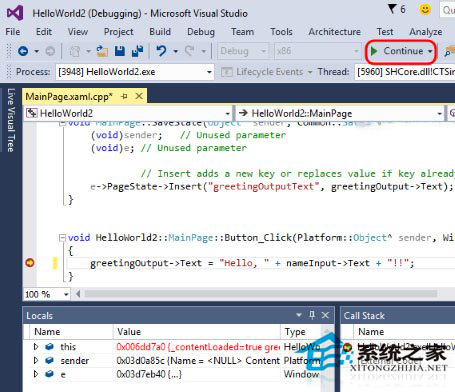The height and width of the screenshot is (392, 455).
Task: Open the Locals panel options dropdown
Action: coord(299,315)
